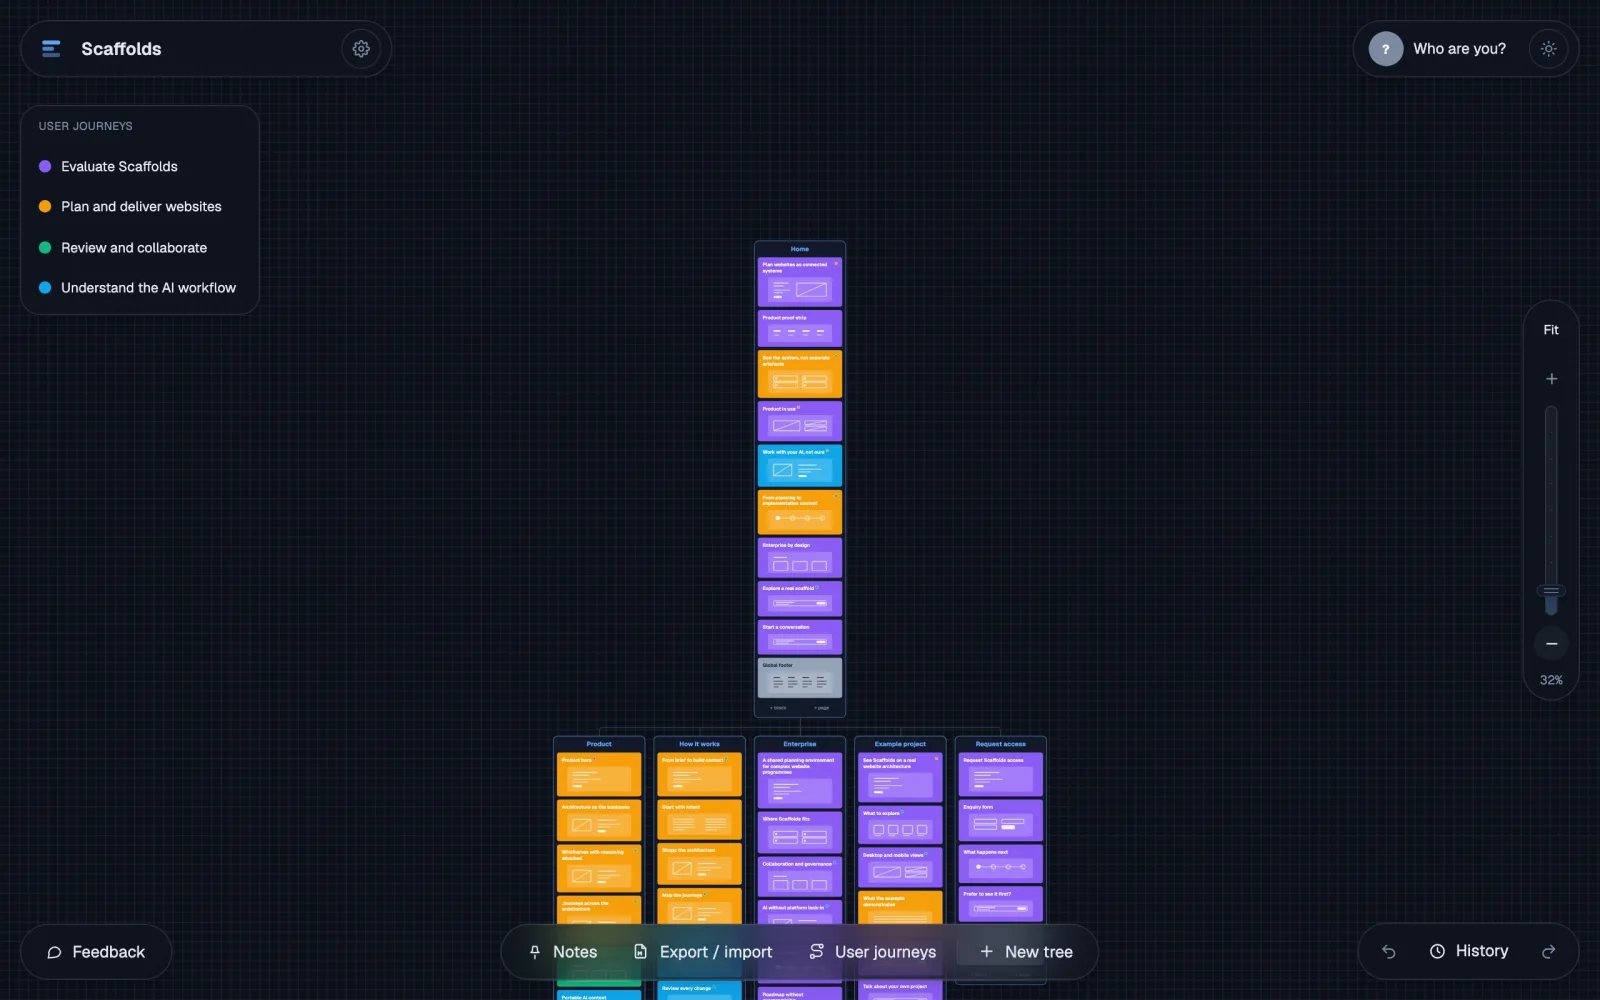Select 'Collaboration and governance' block
The height and width of the screenshot is (1000, 1600).
800,876
